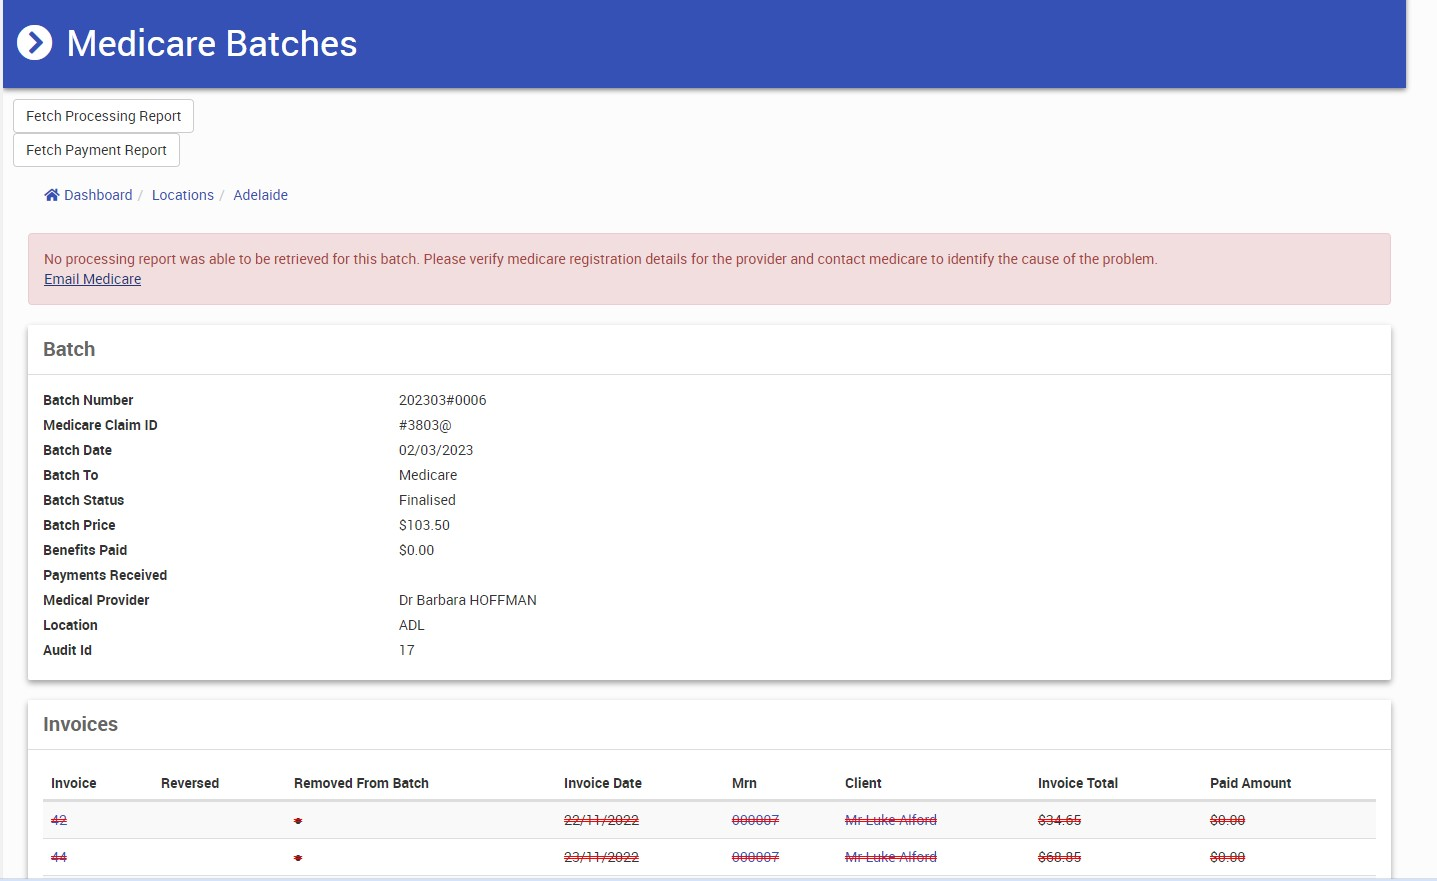Click the Invoice column header
The height and width of the screenshot is (881, 1437).
(x=74, y=783)
